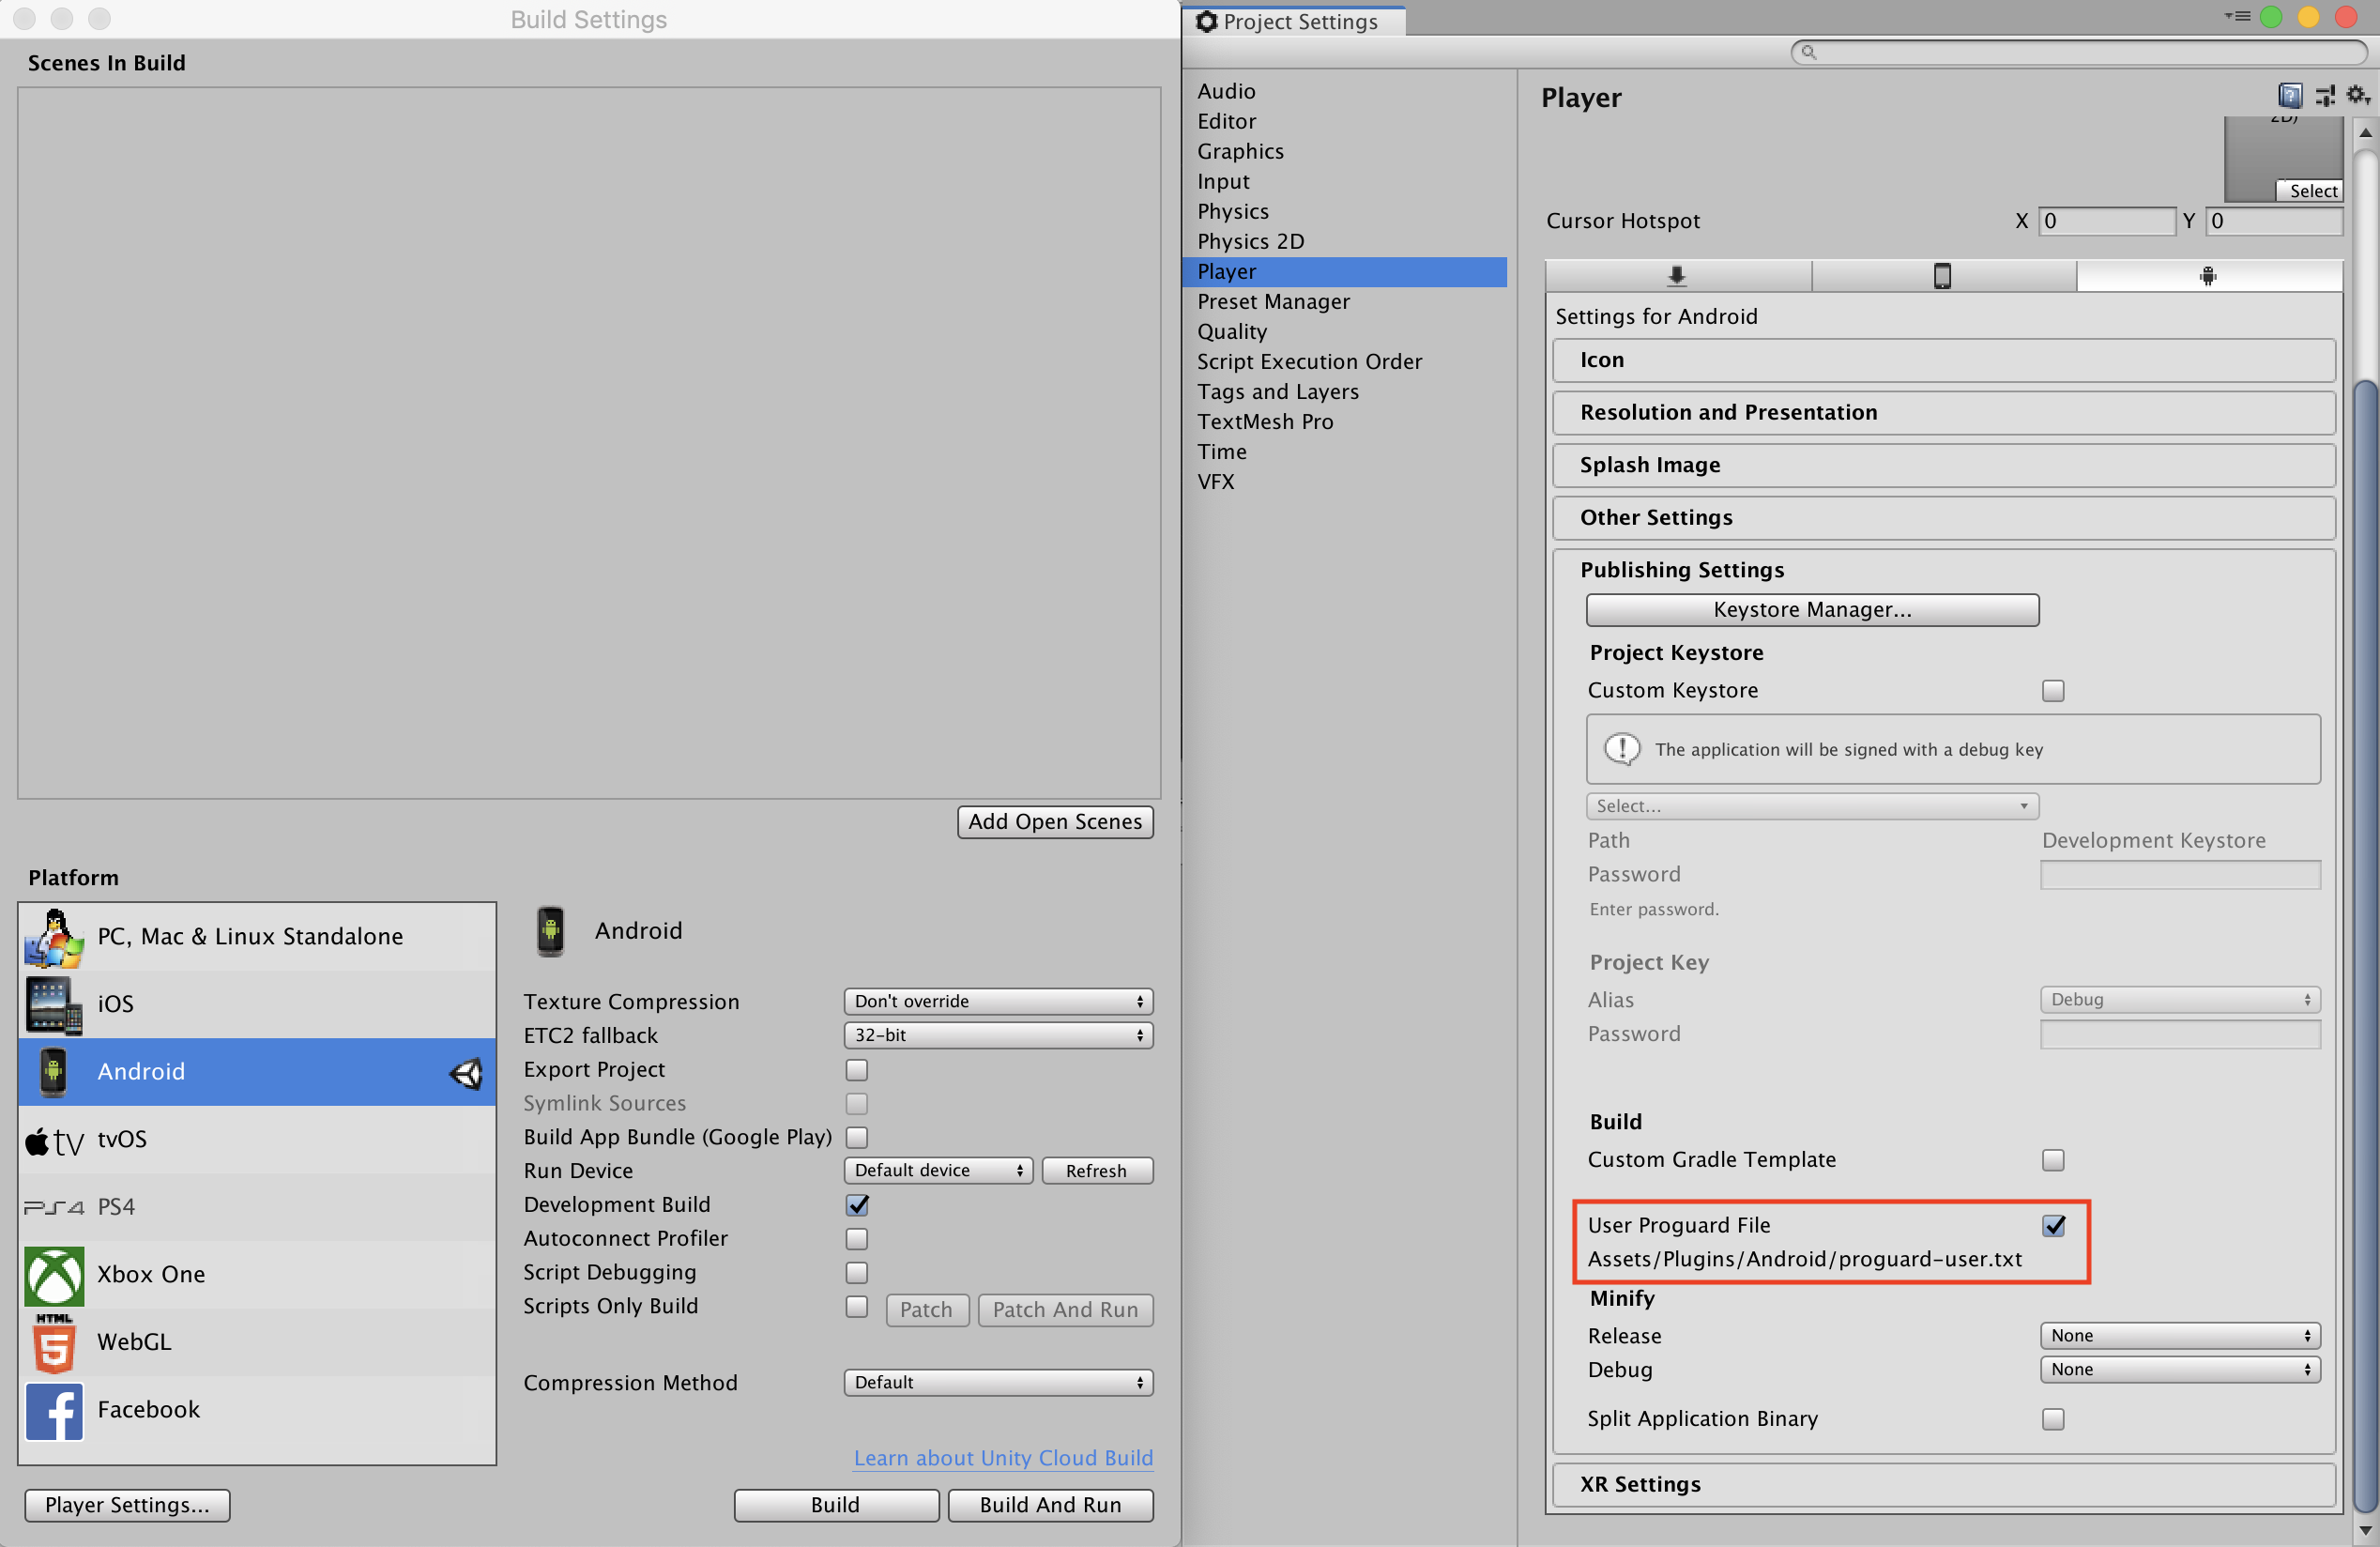Image resolution: width=2380 pixels, height=1547 pixels.
Task: Click the Learn about Unity Cloud Build link
Action: (1002, 1457)
